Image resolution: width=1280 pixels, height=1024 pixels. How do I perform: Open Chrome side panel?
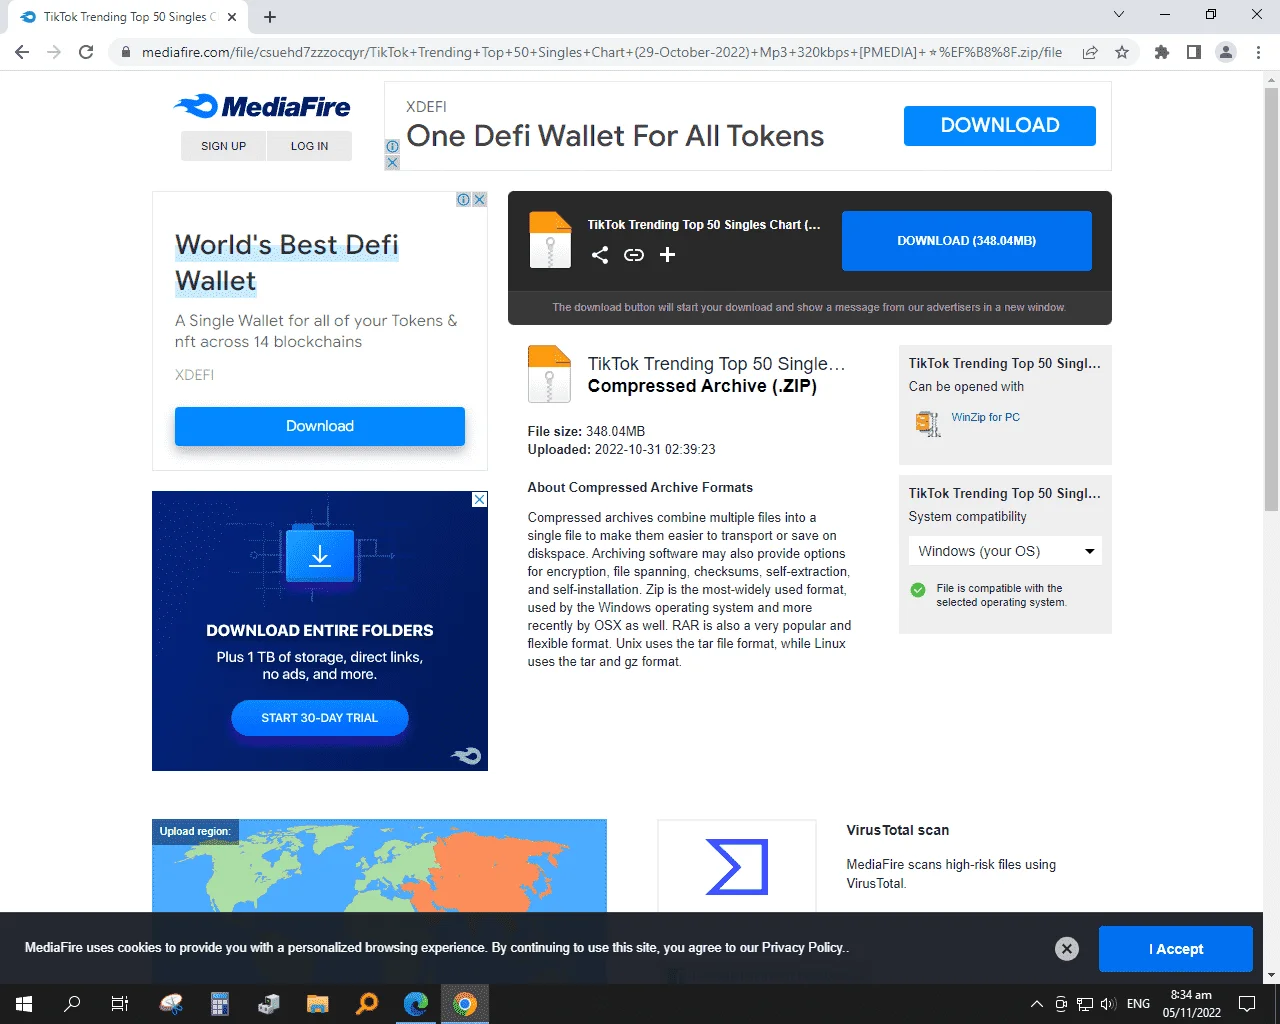(1193, 52)
